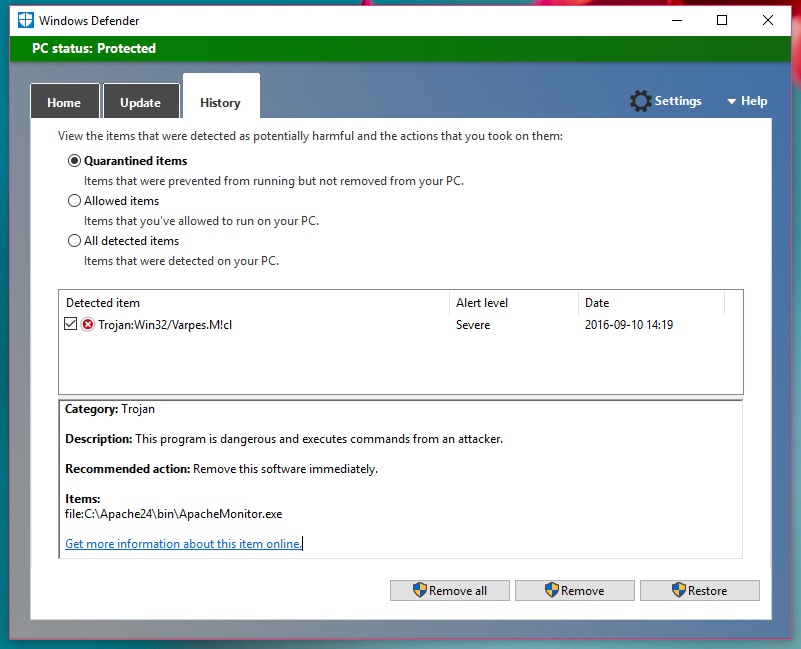Close the Windows Defender window
Screen dimensions: 801x649
pos(768,20)
